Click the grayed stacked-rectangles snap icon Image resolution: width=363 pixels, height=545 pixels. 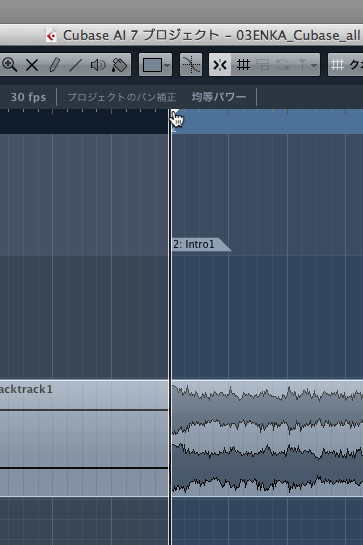[x=263, y=65]
